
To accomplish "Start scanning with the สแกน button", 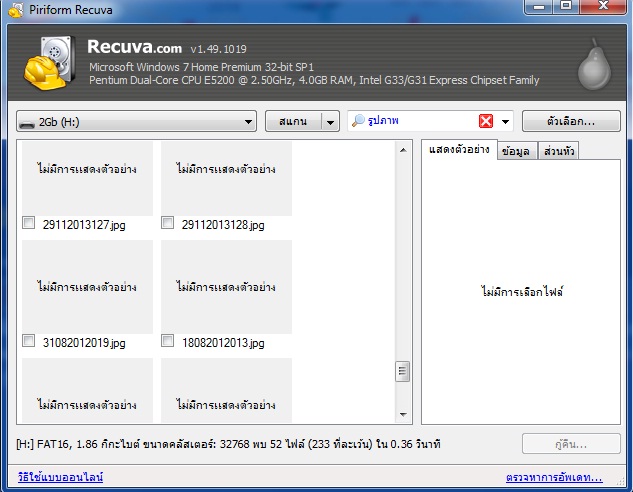I will point(293,121).
